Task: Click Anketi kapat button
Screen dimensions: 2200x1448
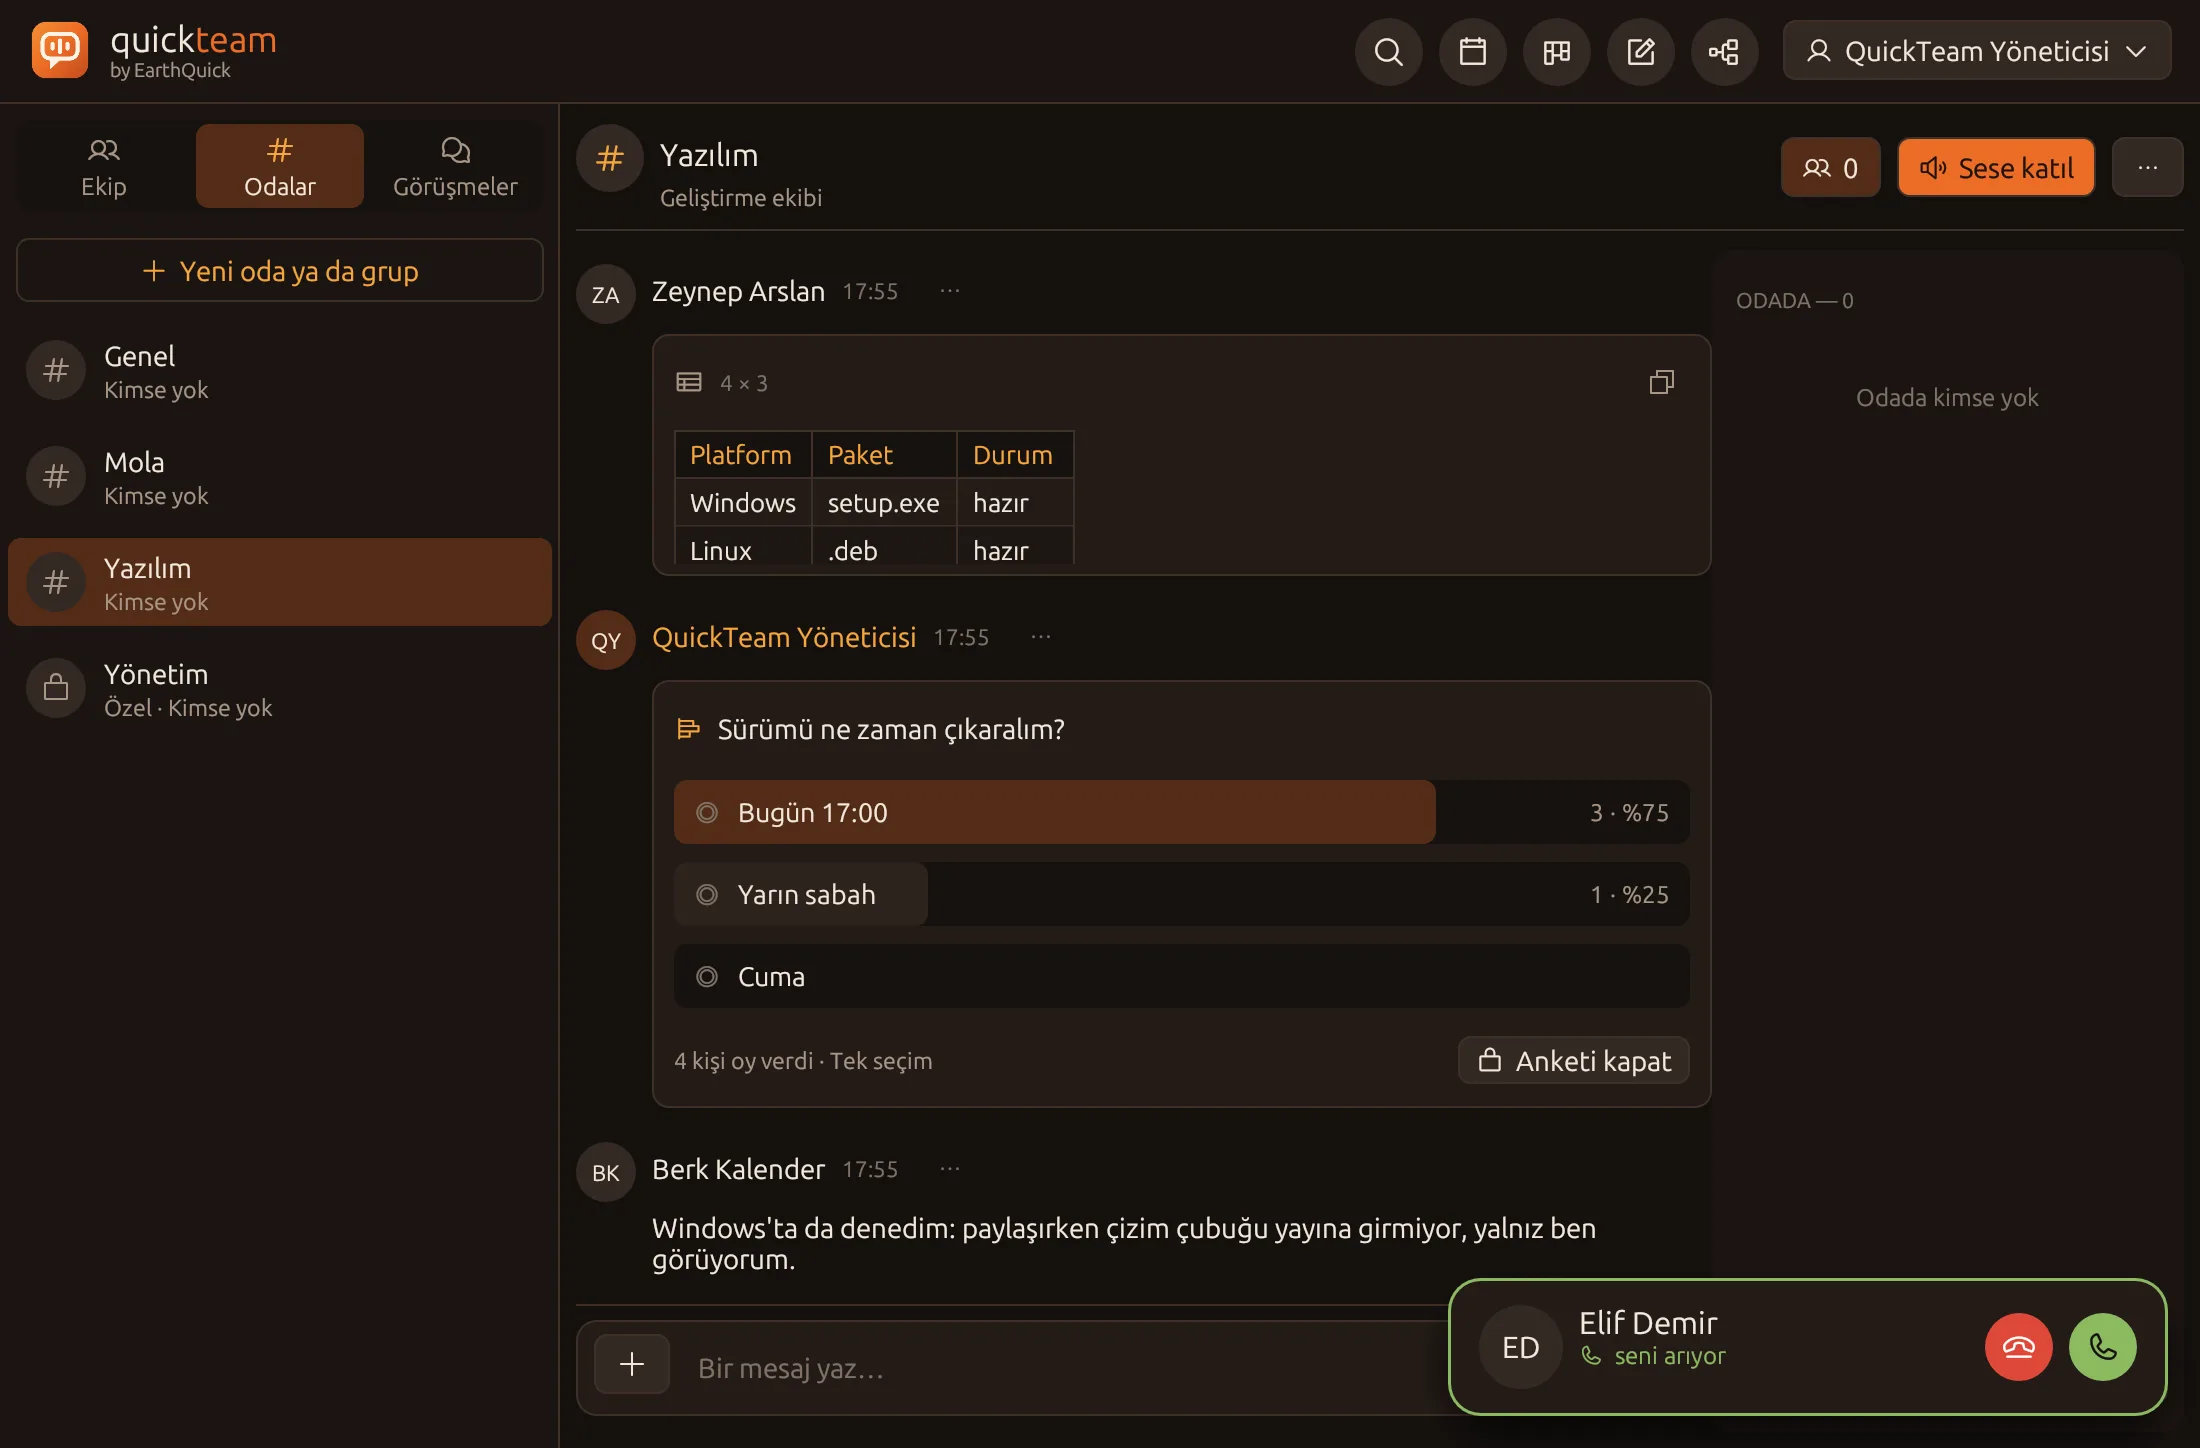Action: click(1573, 1060)
